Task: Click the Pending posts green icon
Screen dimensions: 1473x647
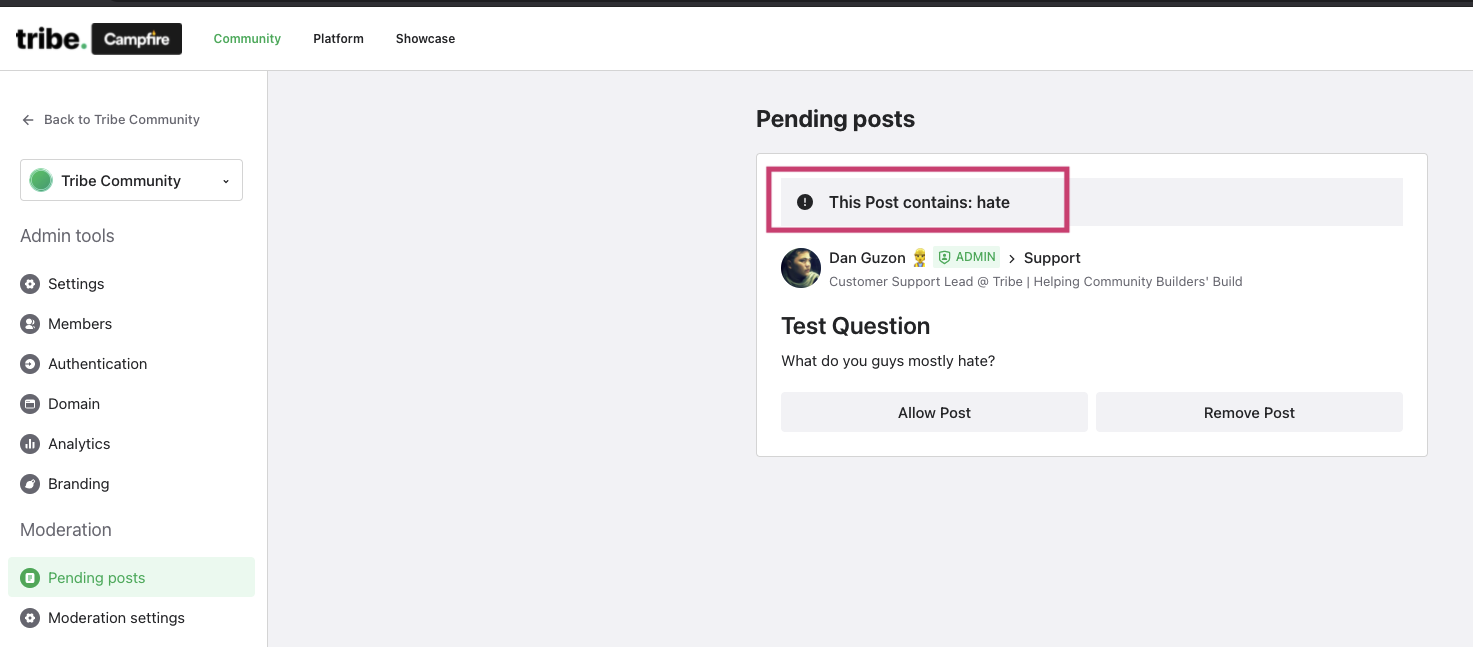Action: pos(30,578)
